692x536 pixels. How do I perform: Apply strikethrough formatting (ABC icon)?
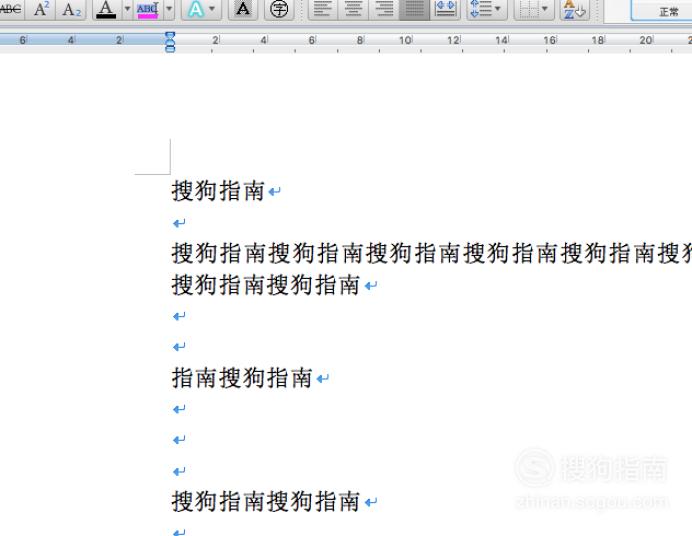coord(11,9)
